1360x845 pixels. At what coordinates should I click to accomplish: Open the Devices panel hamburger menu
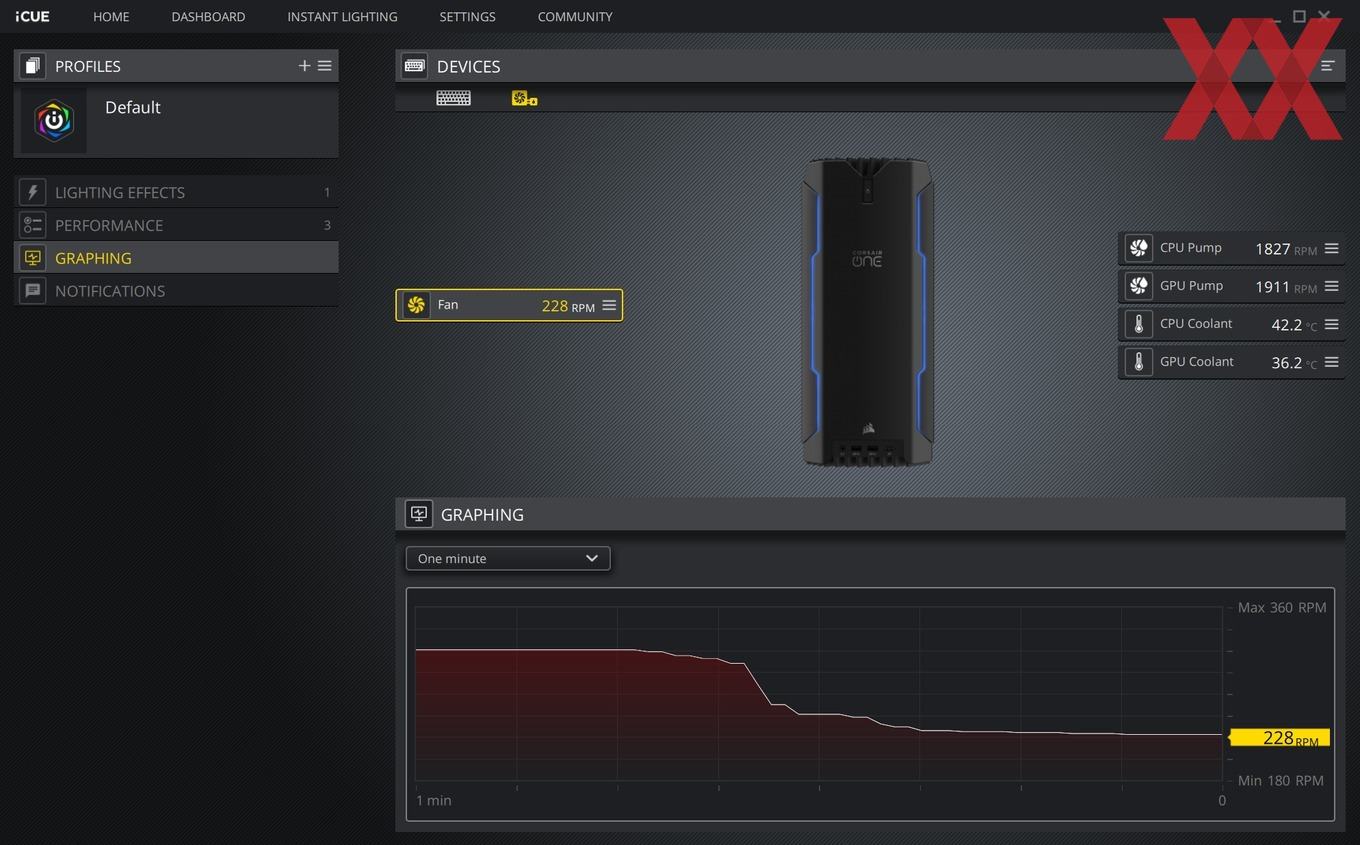[x=1328, y=66]
